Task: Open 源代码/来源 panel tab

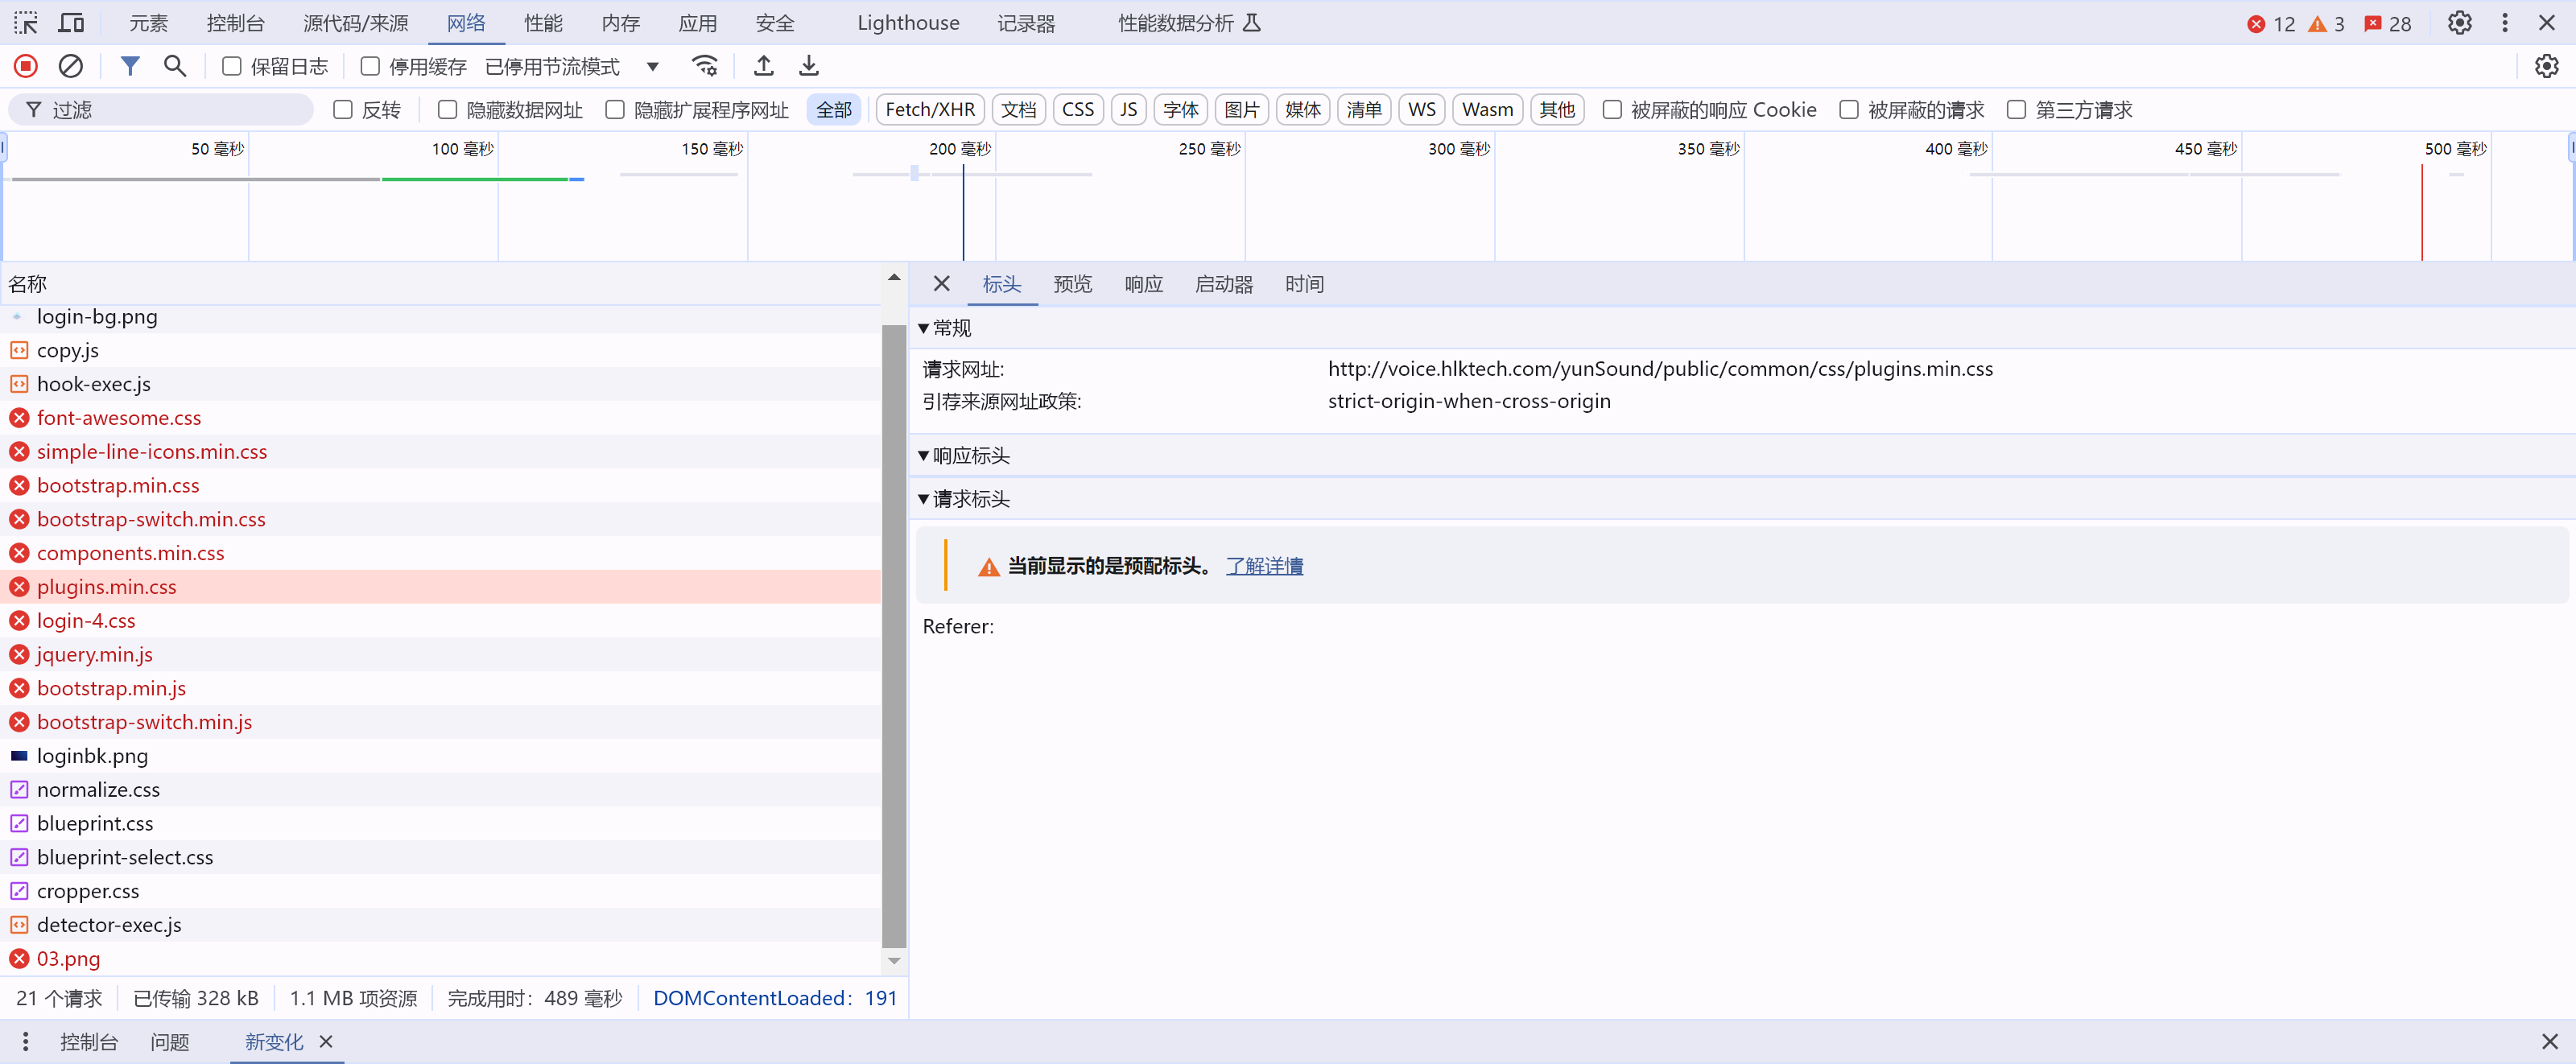Action: pos(356,23)
